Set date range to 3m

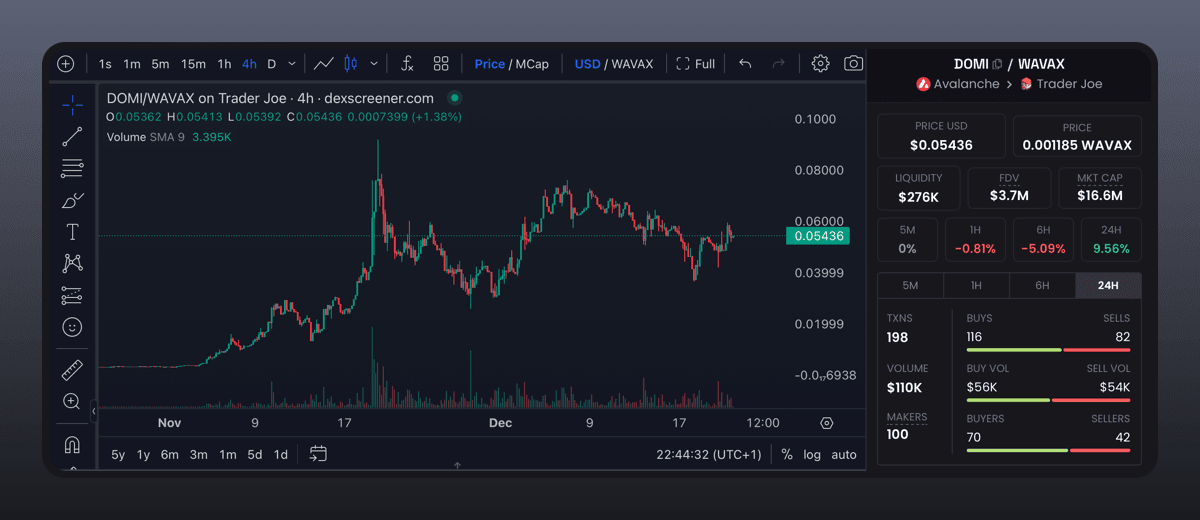[199, 454]
